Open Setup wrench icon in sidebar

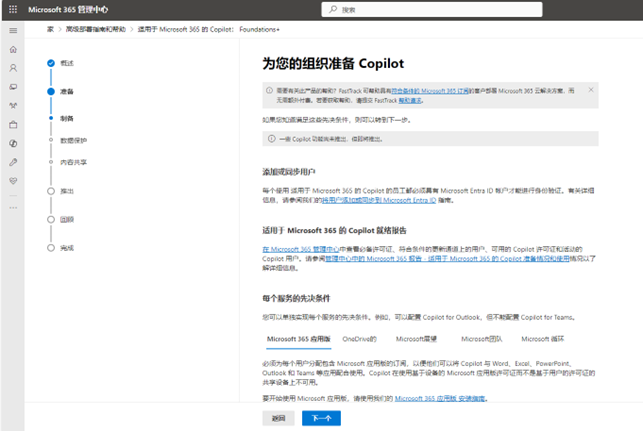click(13, 162)
